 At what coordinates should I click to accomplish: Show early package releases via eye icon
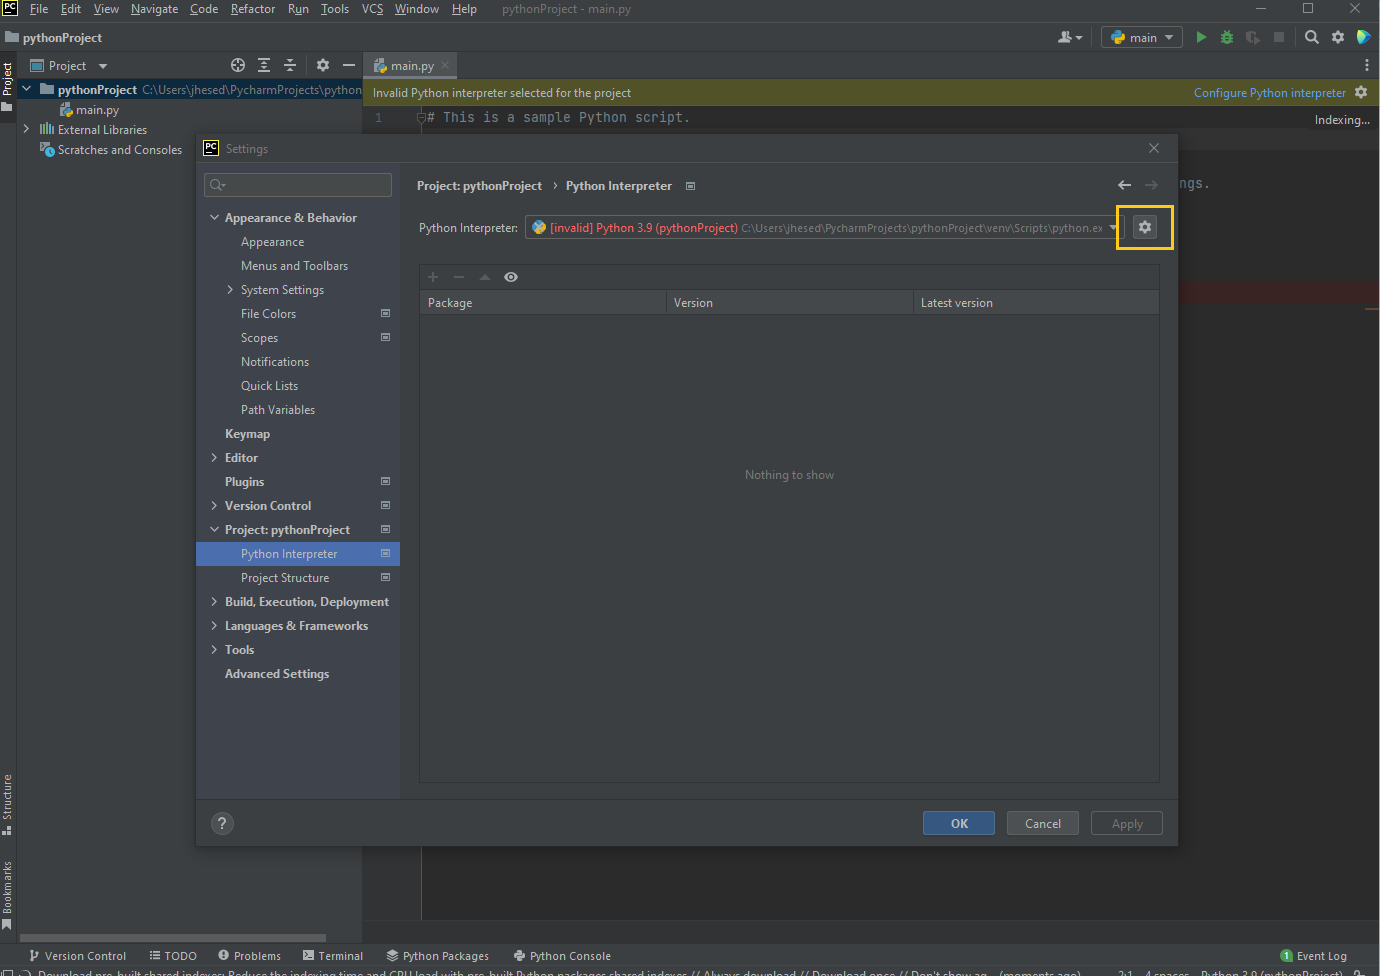pyautogui.click(x=511, y=277)
